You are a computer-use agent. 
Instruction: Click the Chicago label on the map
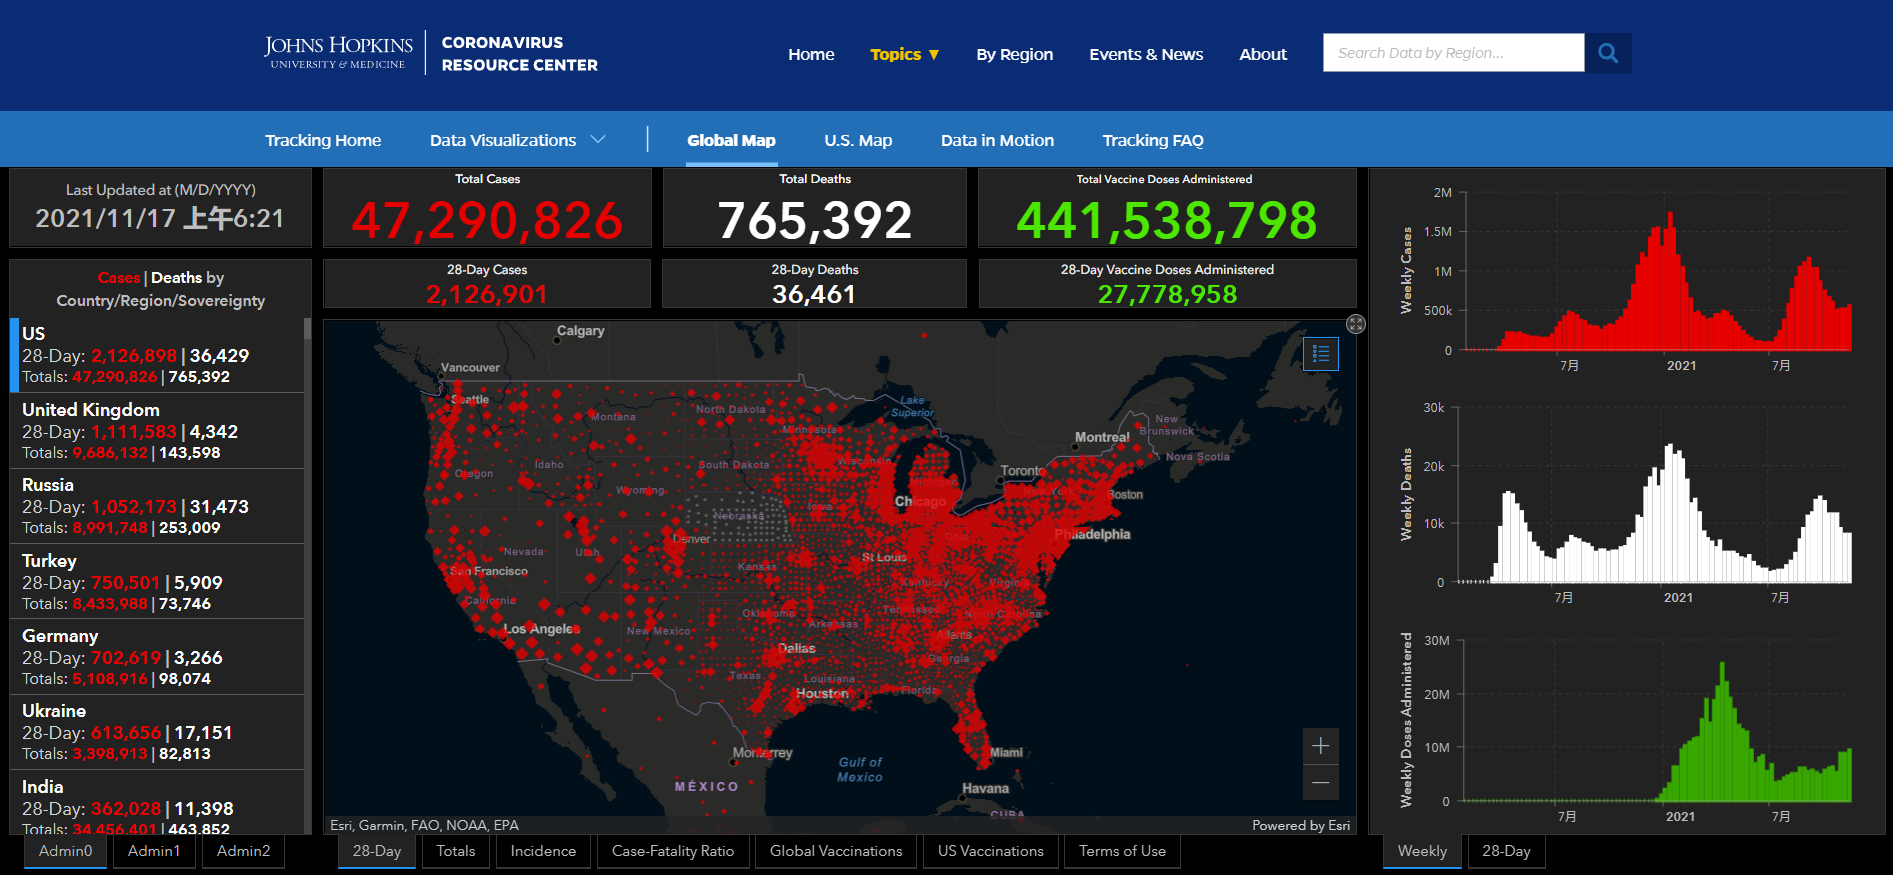pyautogui.click(x=920, y=501)
